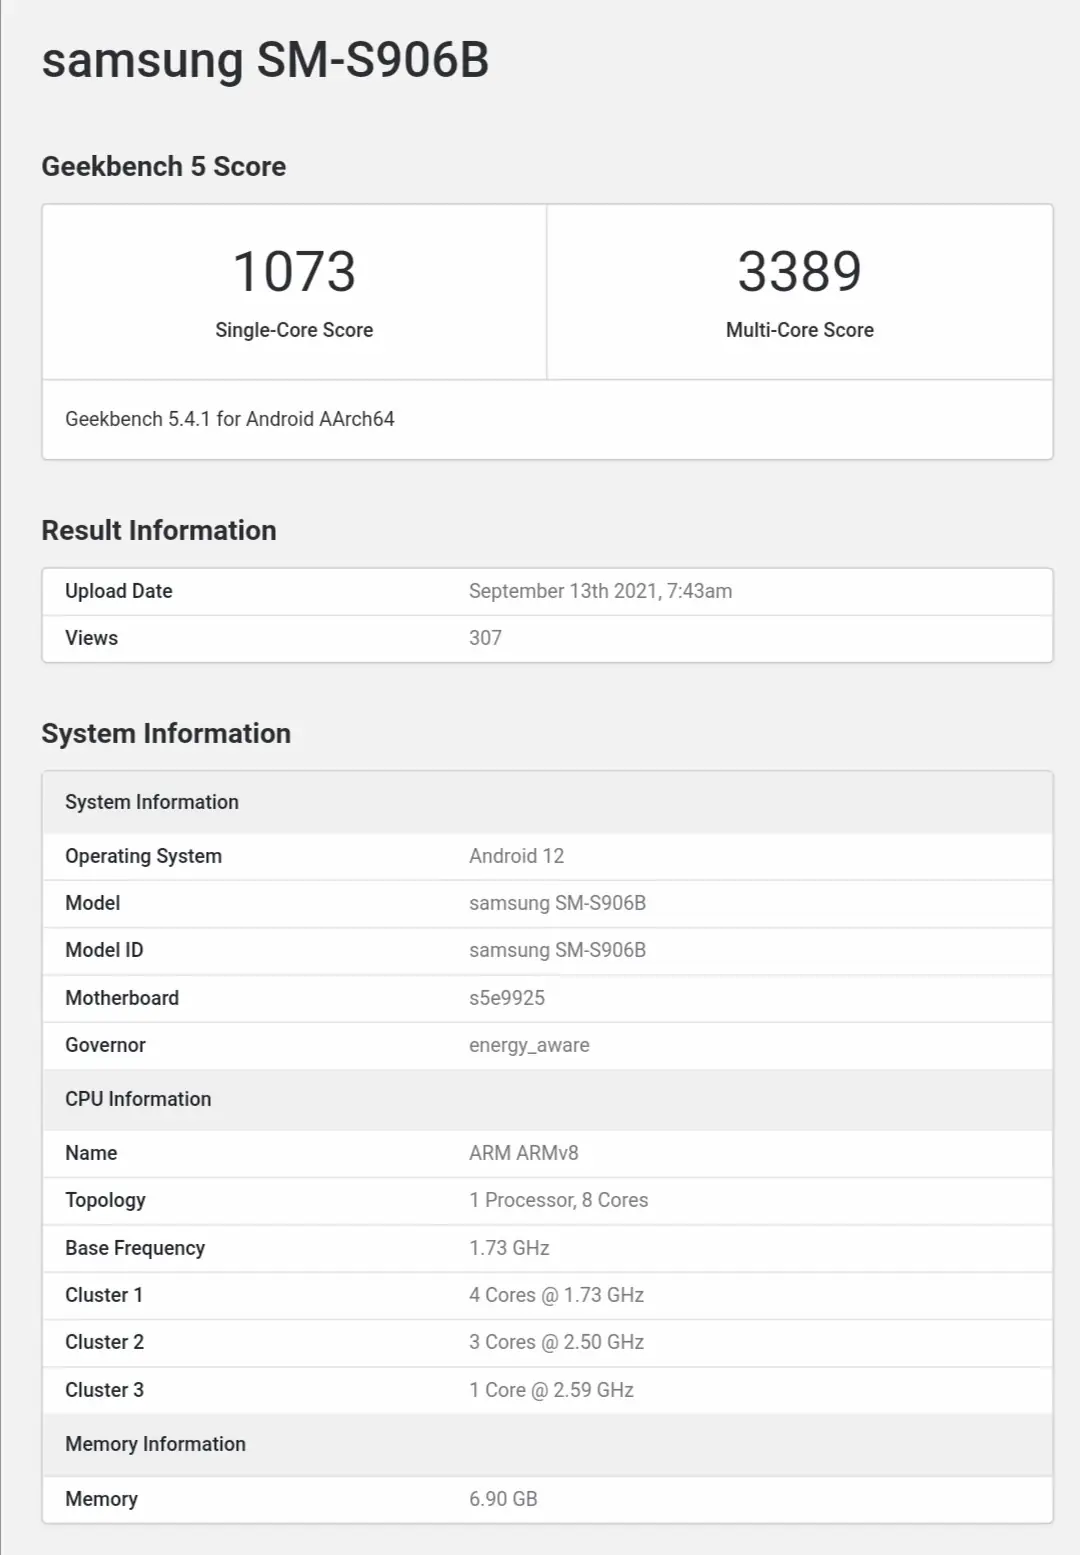Viewport: 1080px width, 1555px height.
Task: Select the Android 12 value
Action: 517,856
